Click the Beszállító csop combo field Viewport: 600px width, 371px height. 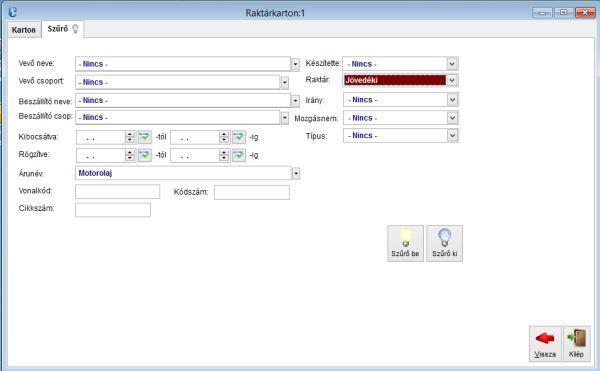(x=178, y=117)
